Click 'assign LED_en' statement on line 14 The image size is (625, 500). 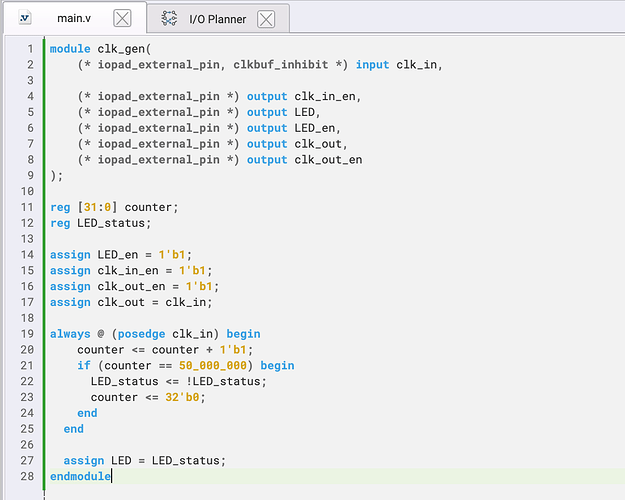94,254
